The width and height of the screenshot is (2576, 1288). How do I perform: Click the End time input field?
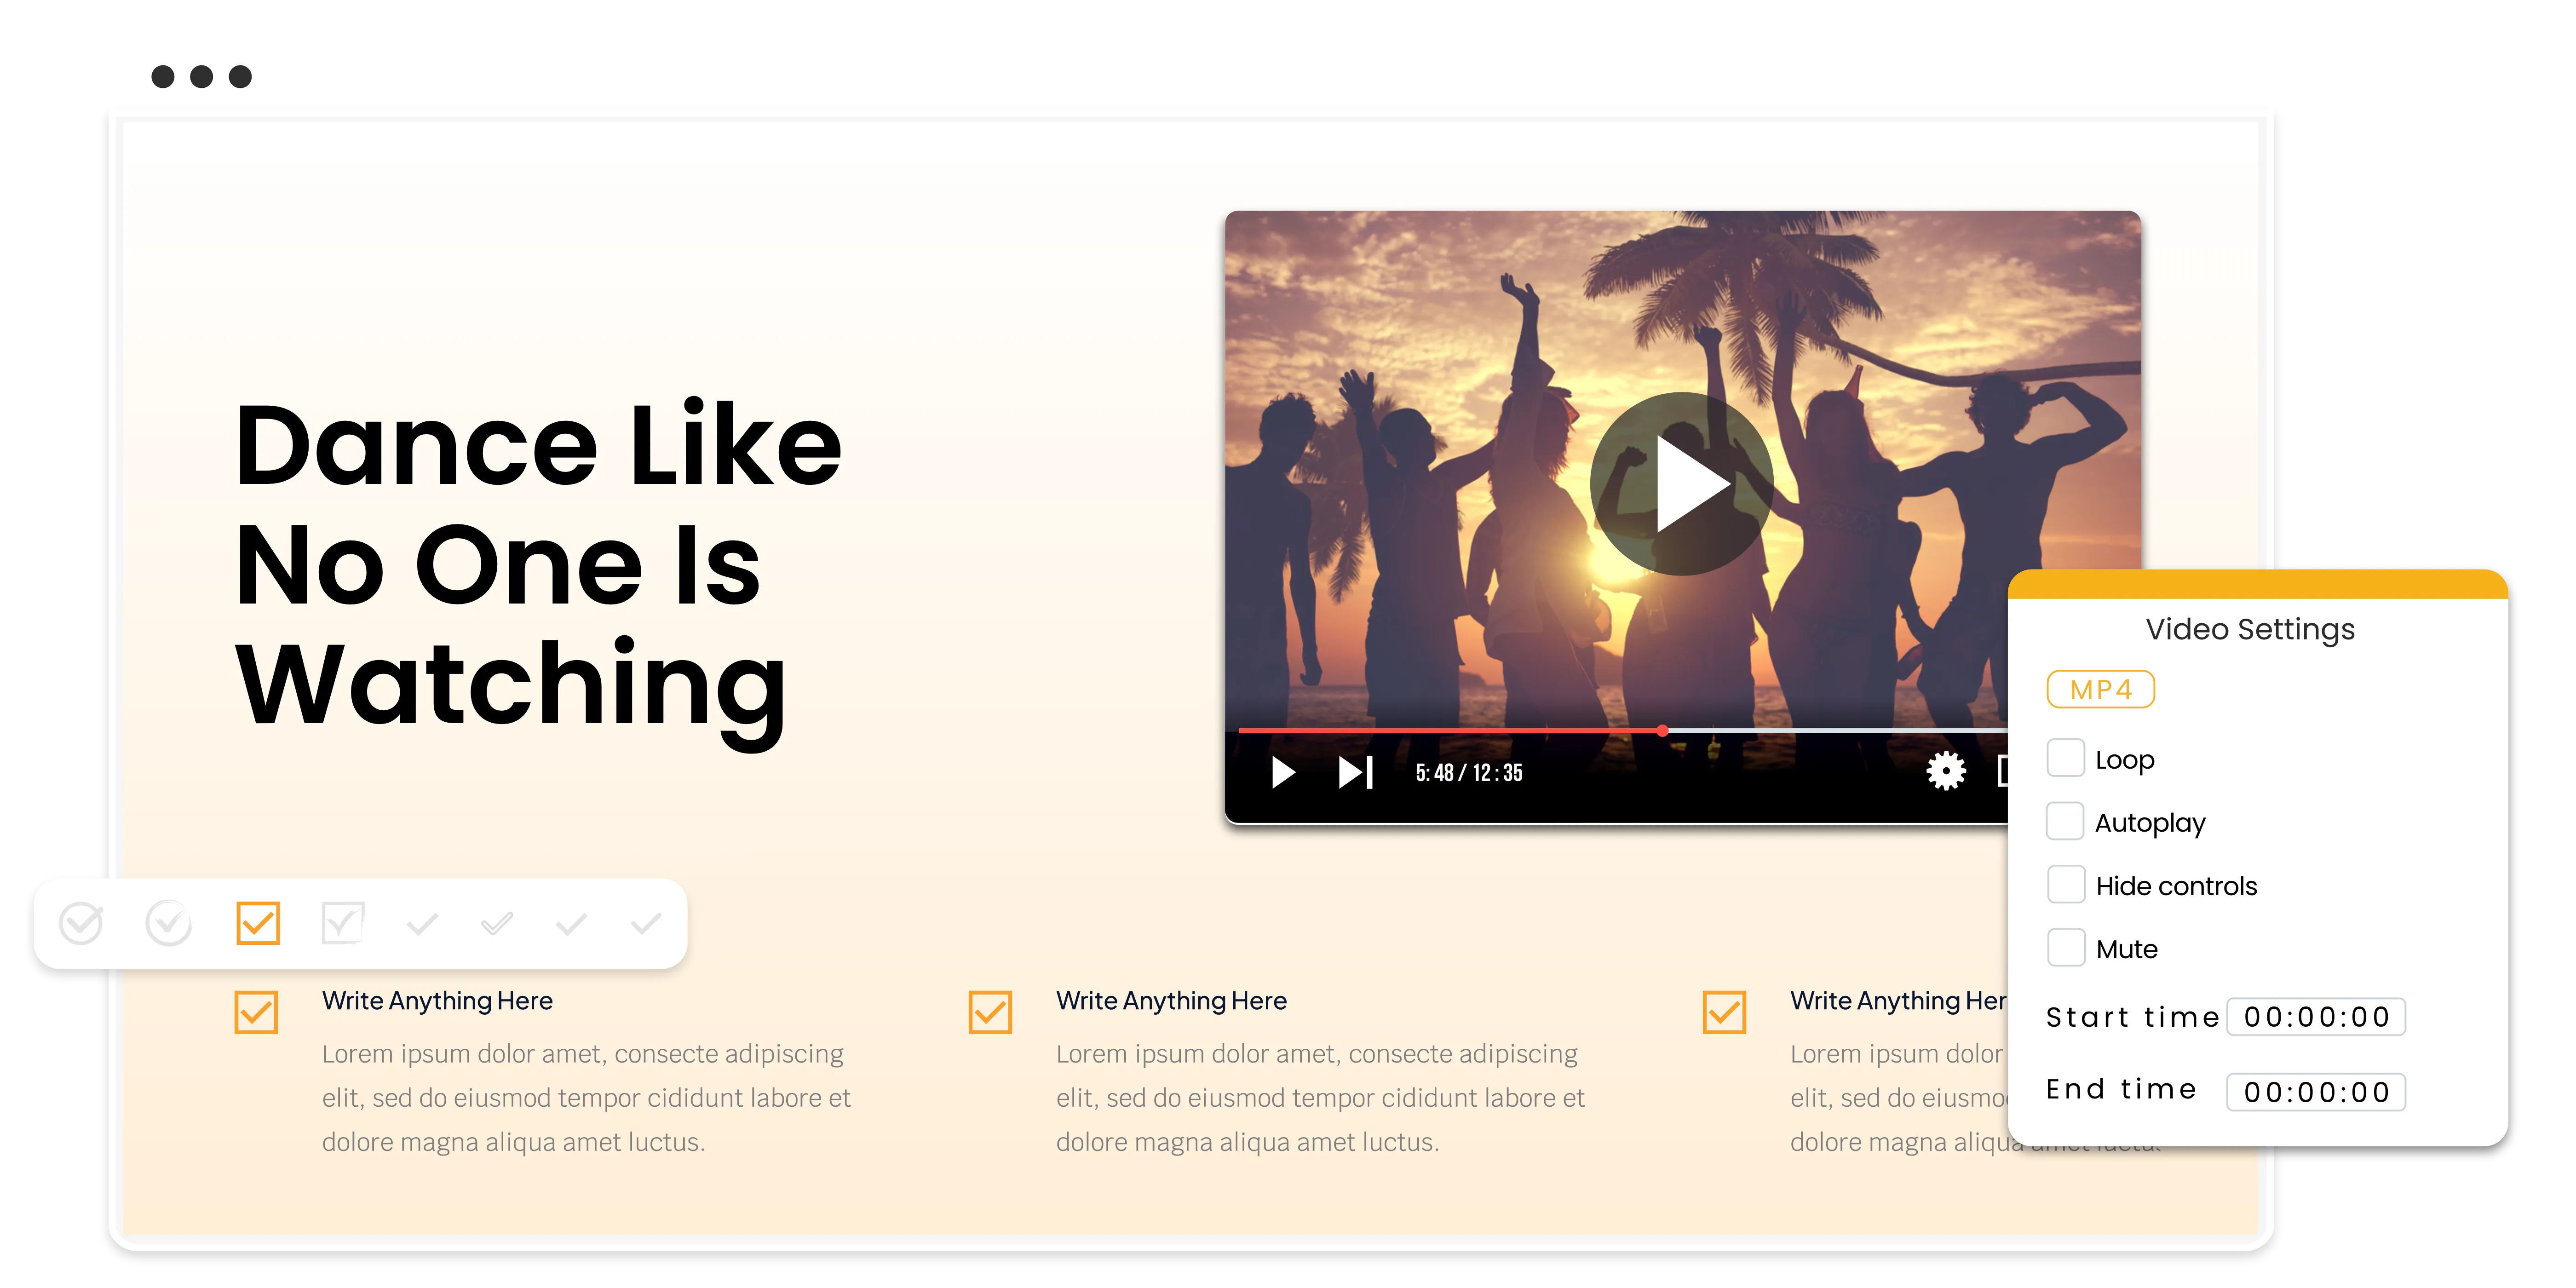click(x=2315, y=1091)
